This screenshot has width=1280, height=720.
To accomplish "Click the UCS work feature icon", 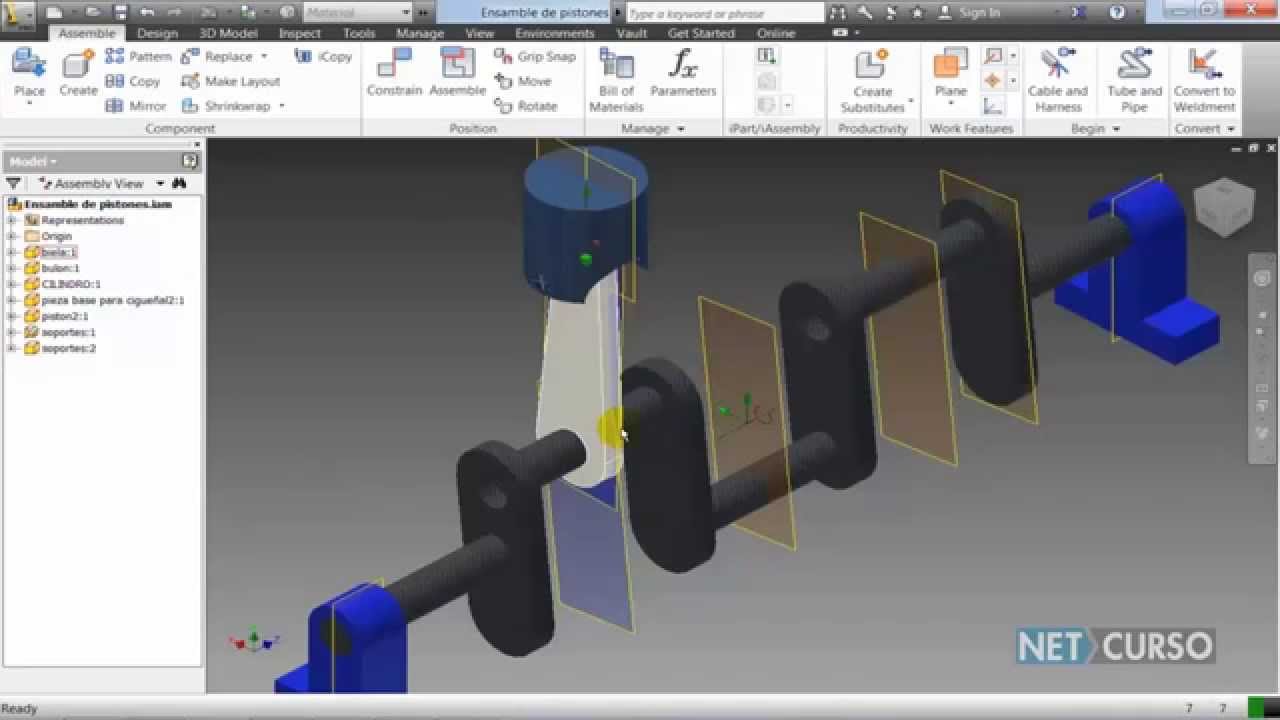I will coord(993,105).
